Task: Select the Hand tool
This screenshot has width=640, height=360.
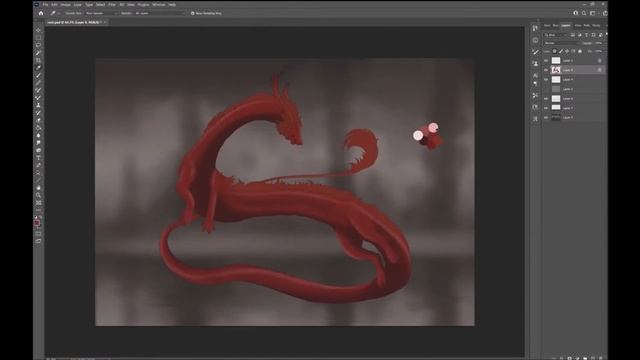Action: [x=39, y=188]
